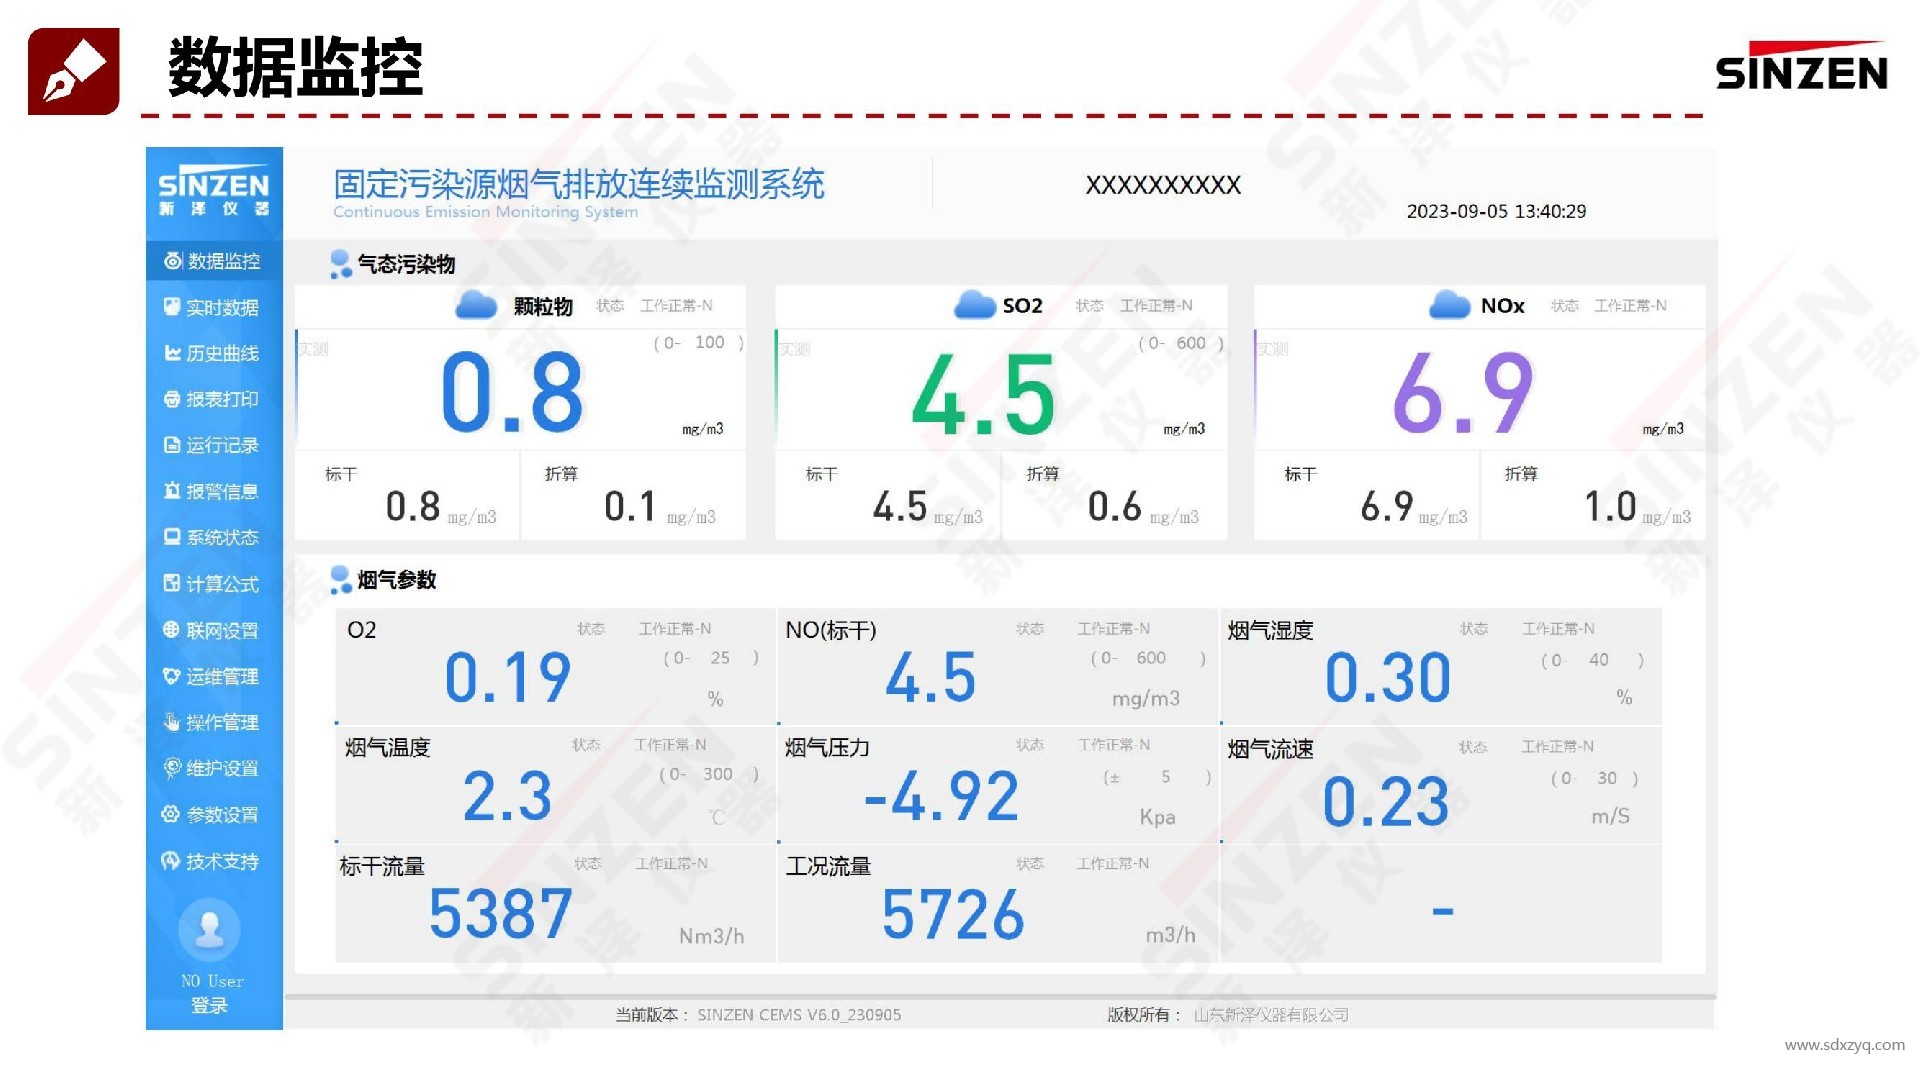Check 报警信息 alarm information
Screen dimensions: 1920x1079
pos(213,491)
